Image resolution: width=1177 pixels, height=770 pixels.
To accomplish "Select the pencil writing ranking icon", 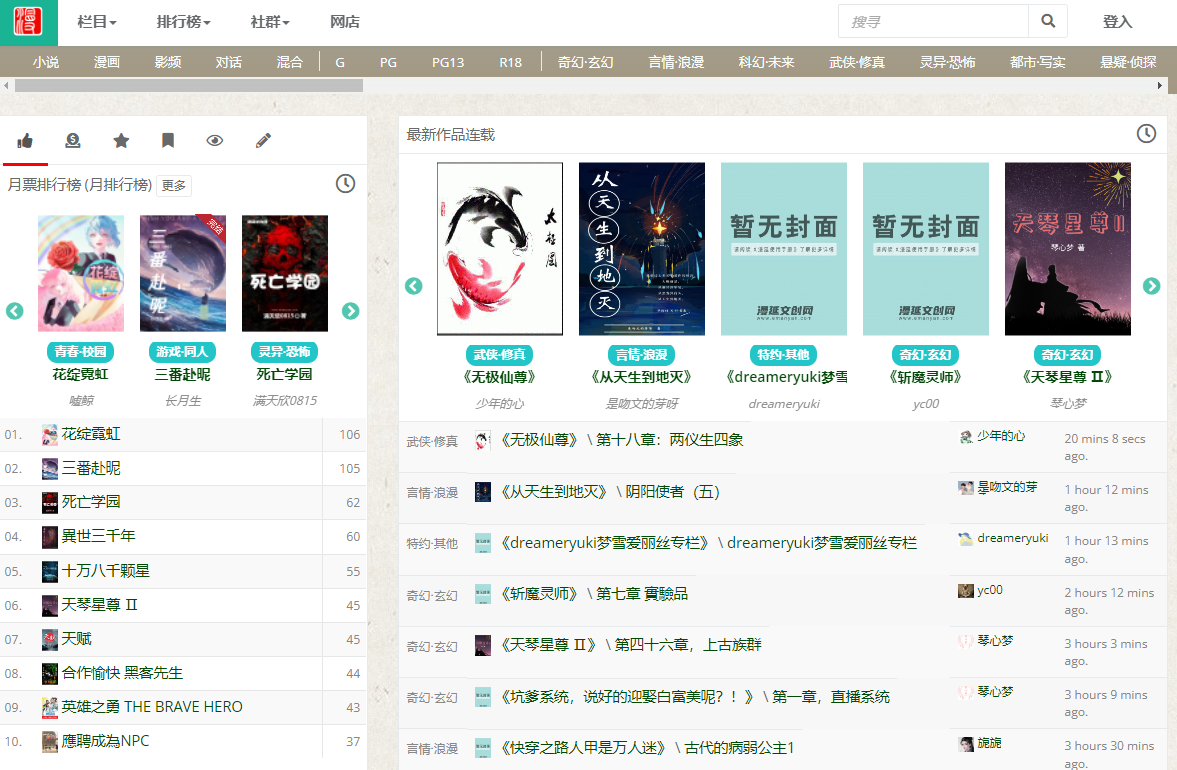I will 263,141.
